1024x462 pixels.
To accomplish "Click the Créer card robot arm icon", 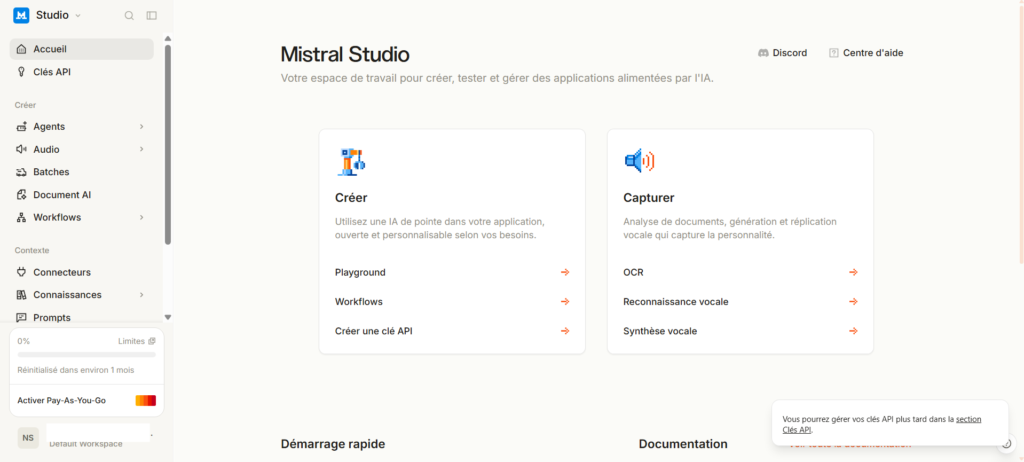I will pos(351,161).
